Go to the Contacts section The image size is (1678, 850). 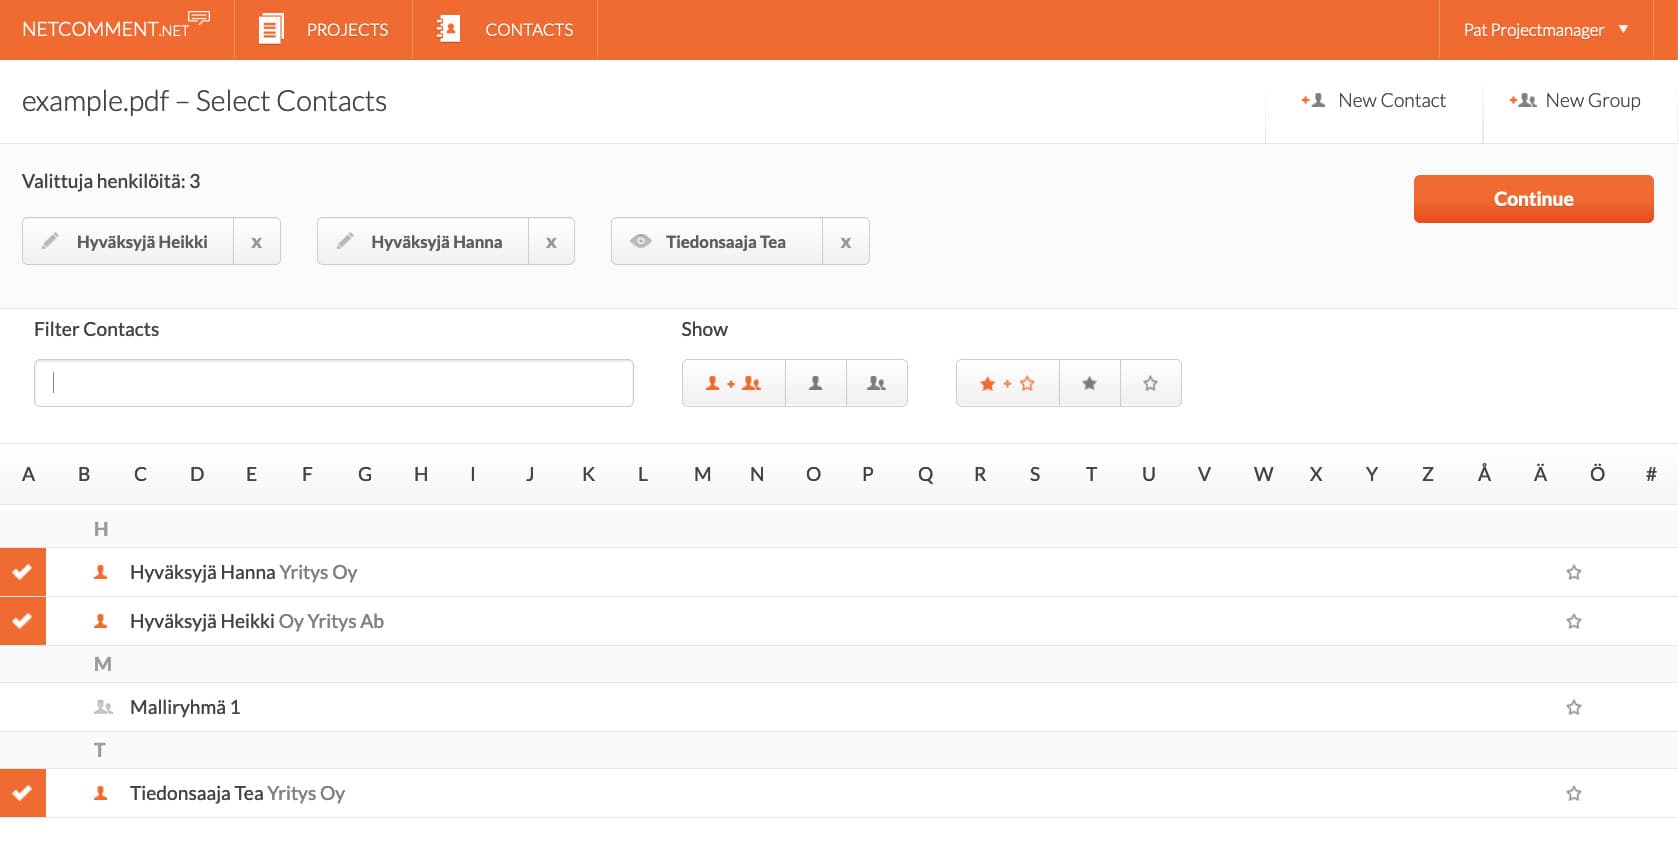click(505, 30)
